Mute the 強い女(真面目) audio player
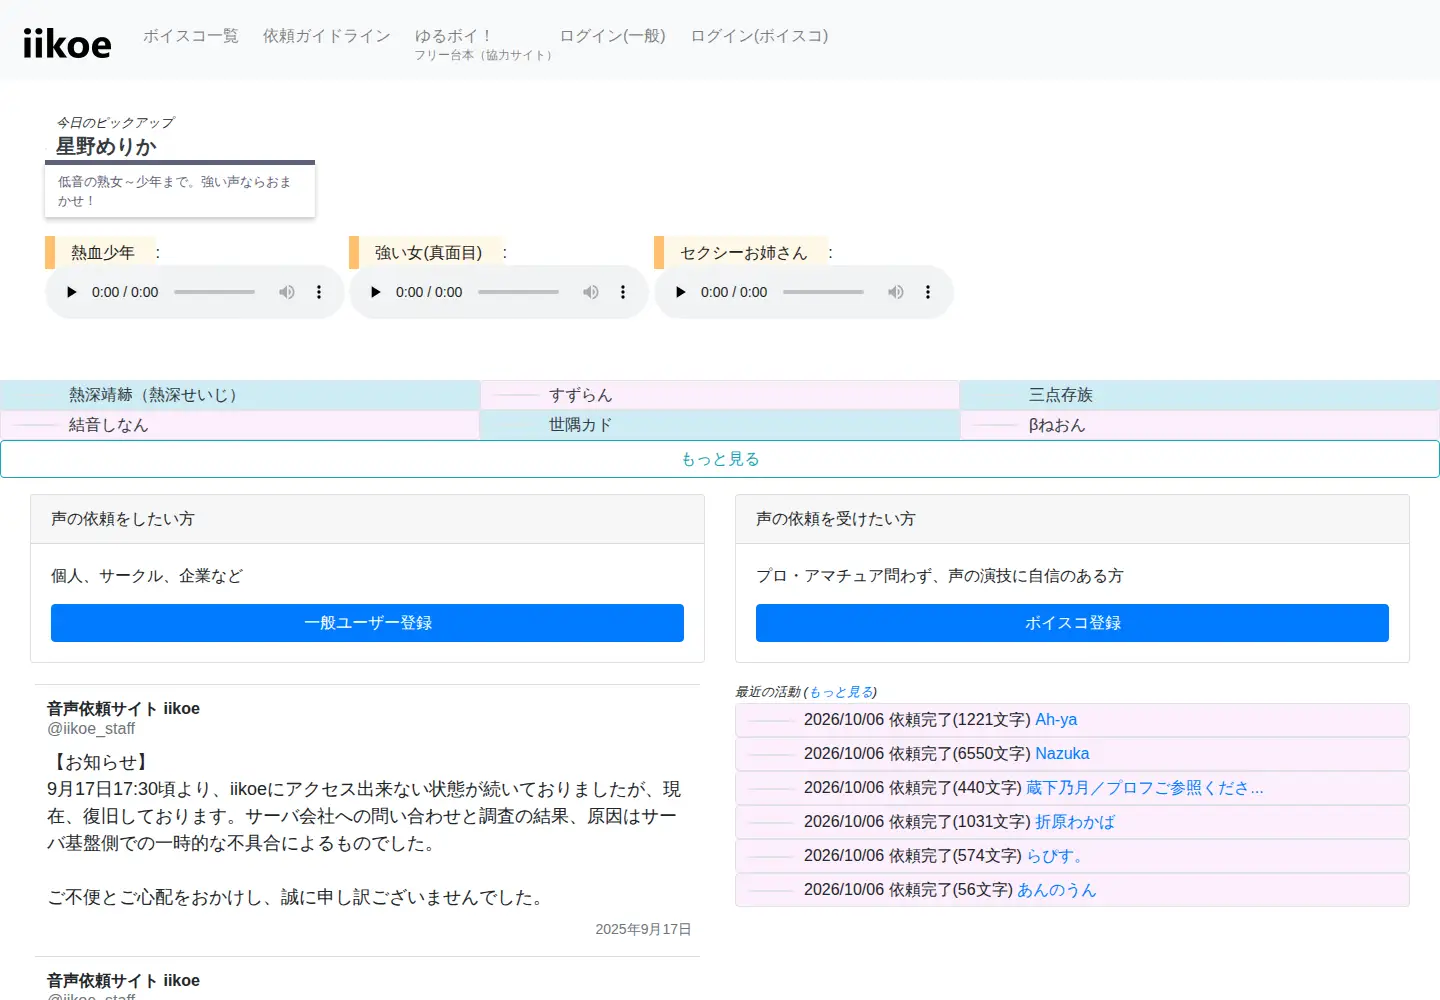The height and width of the screenshot is (1000, 1440). pos(591,292)
